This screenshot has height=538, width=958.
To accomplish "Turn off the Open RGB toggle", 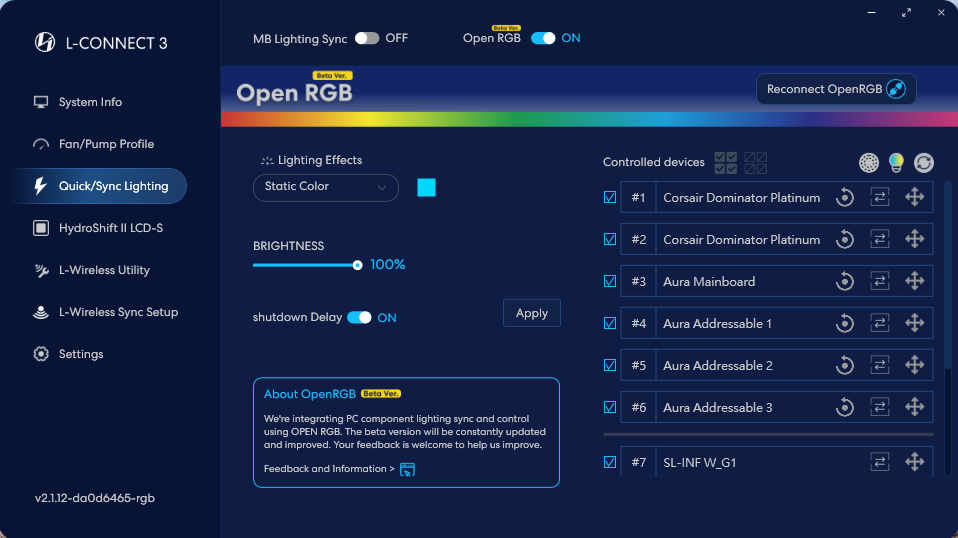I will (x=543, y=38).
